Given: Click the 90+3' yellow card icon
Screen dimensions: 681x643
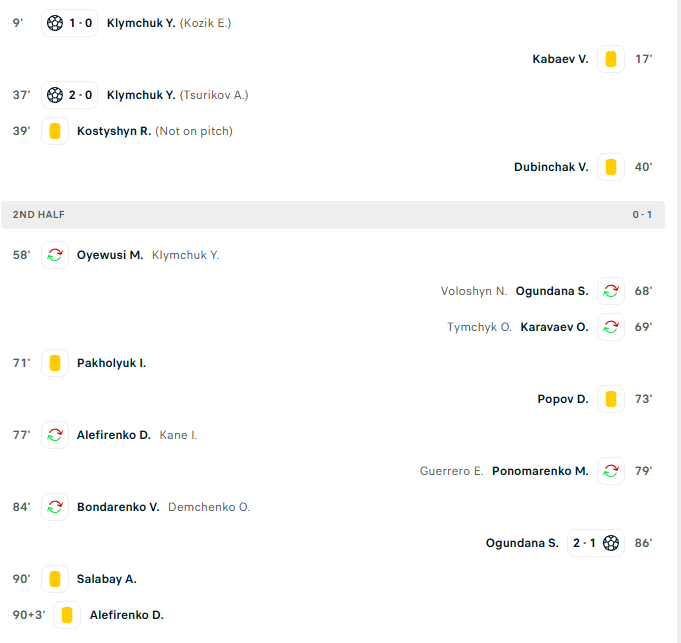Looking at the screenshot, I should 68,615.
